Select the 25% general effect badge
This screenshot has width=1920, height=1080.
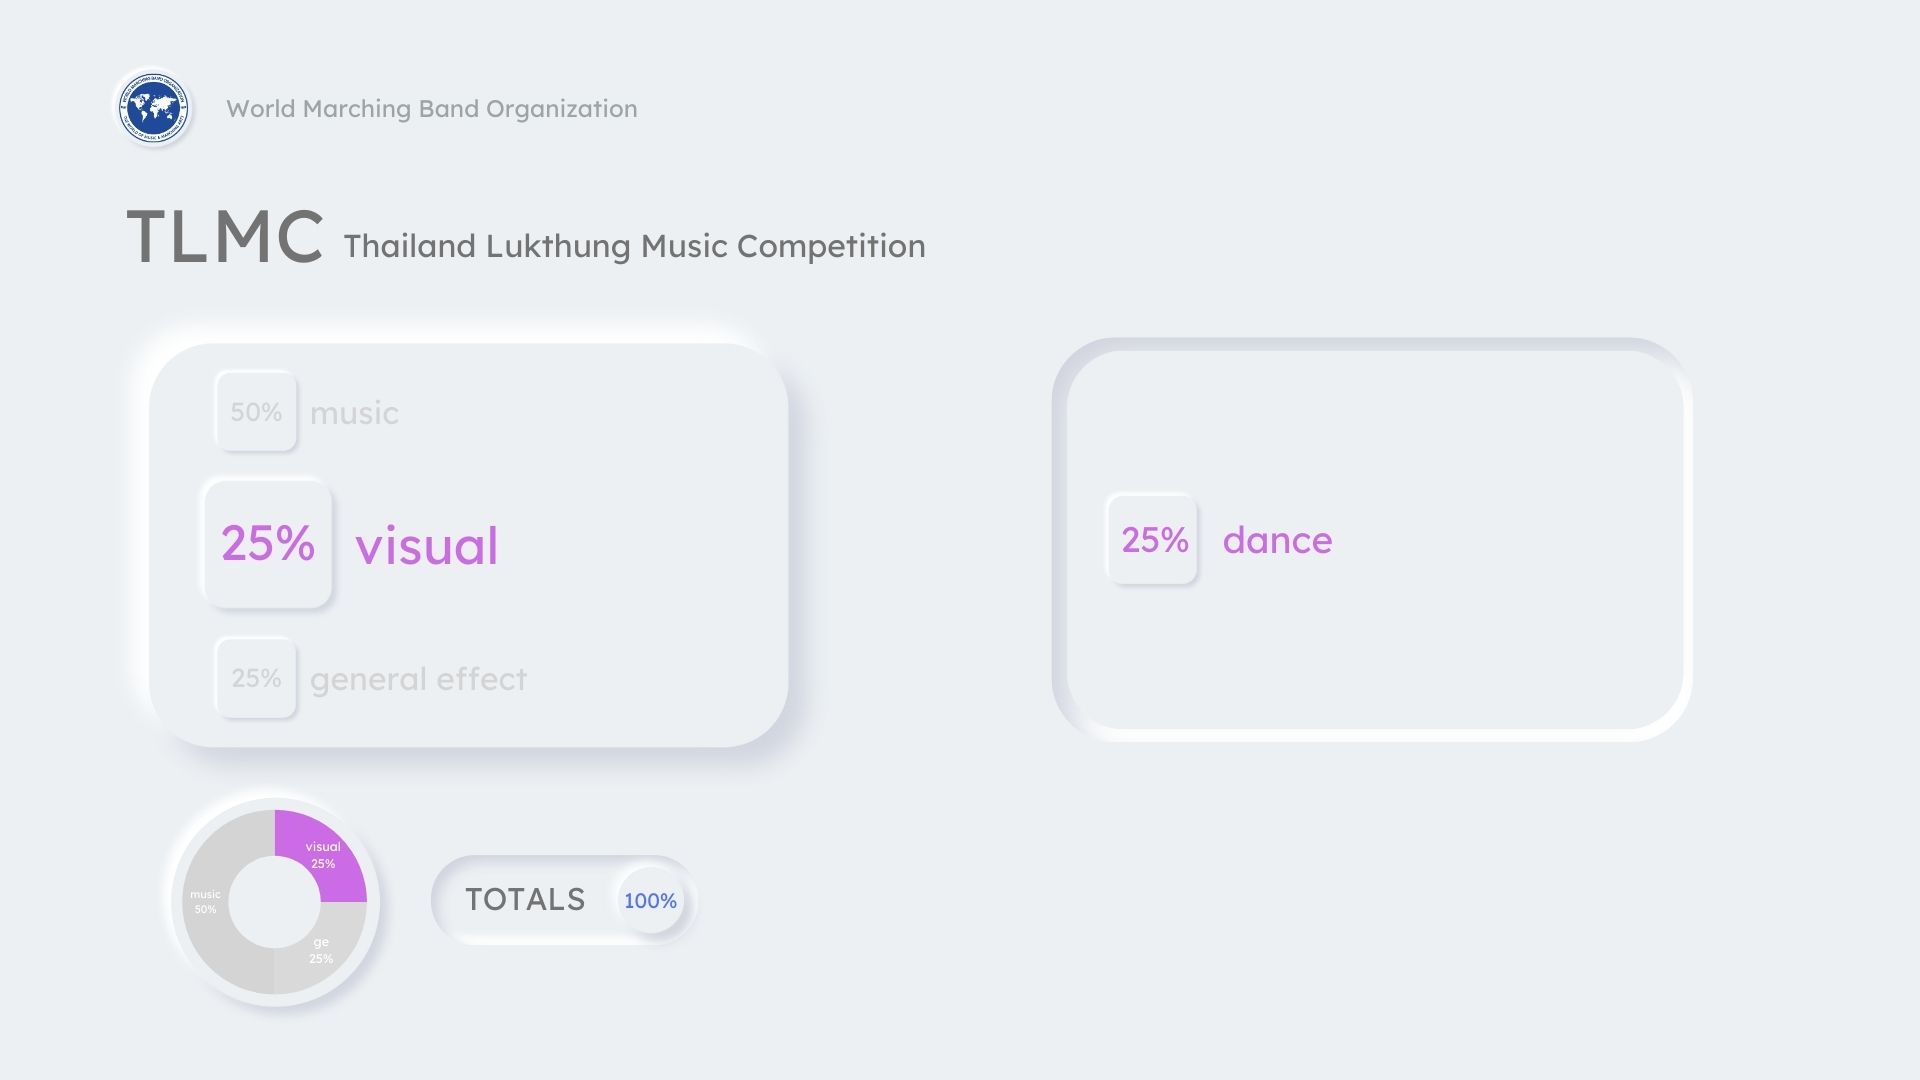point(256,678)
